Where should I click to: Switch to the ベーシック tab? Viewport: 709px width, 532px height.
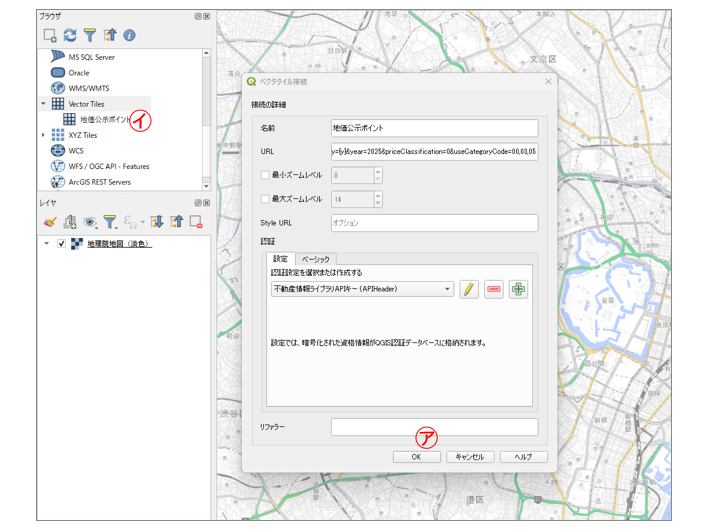(316, 259)
